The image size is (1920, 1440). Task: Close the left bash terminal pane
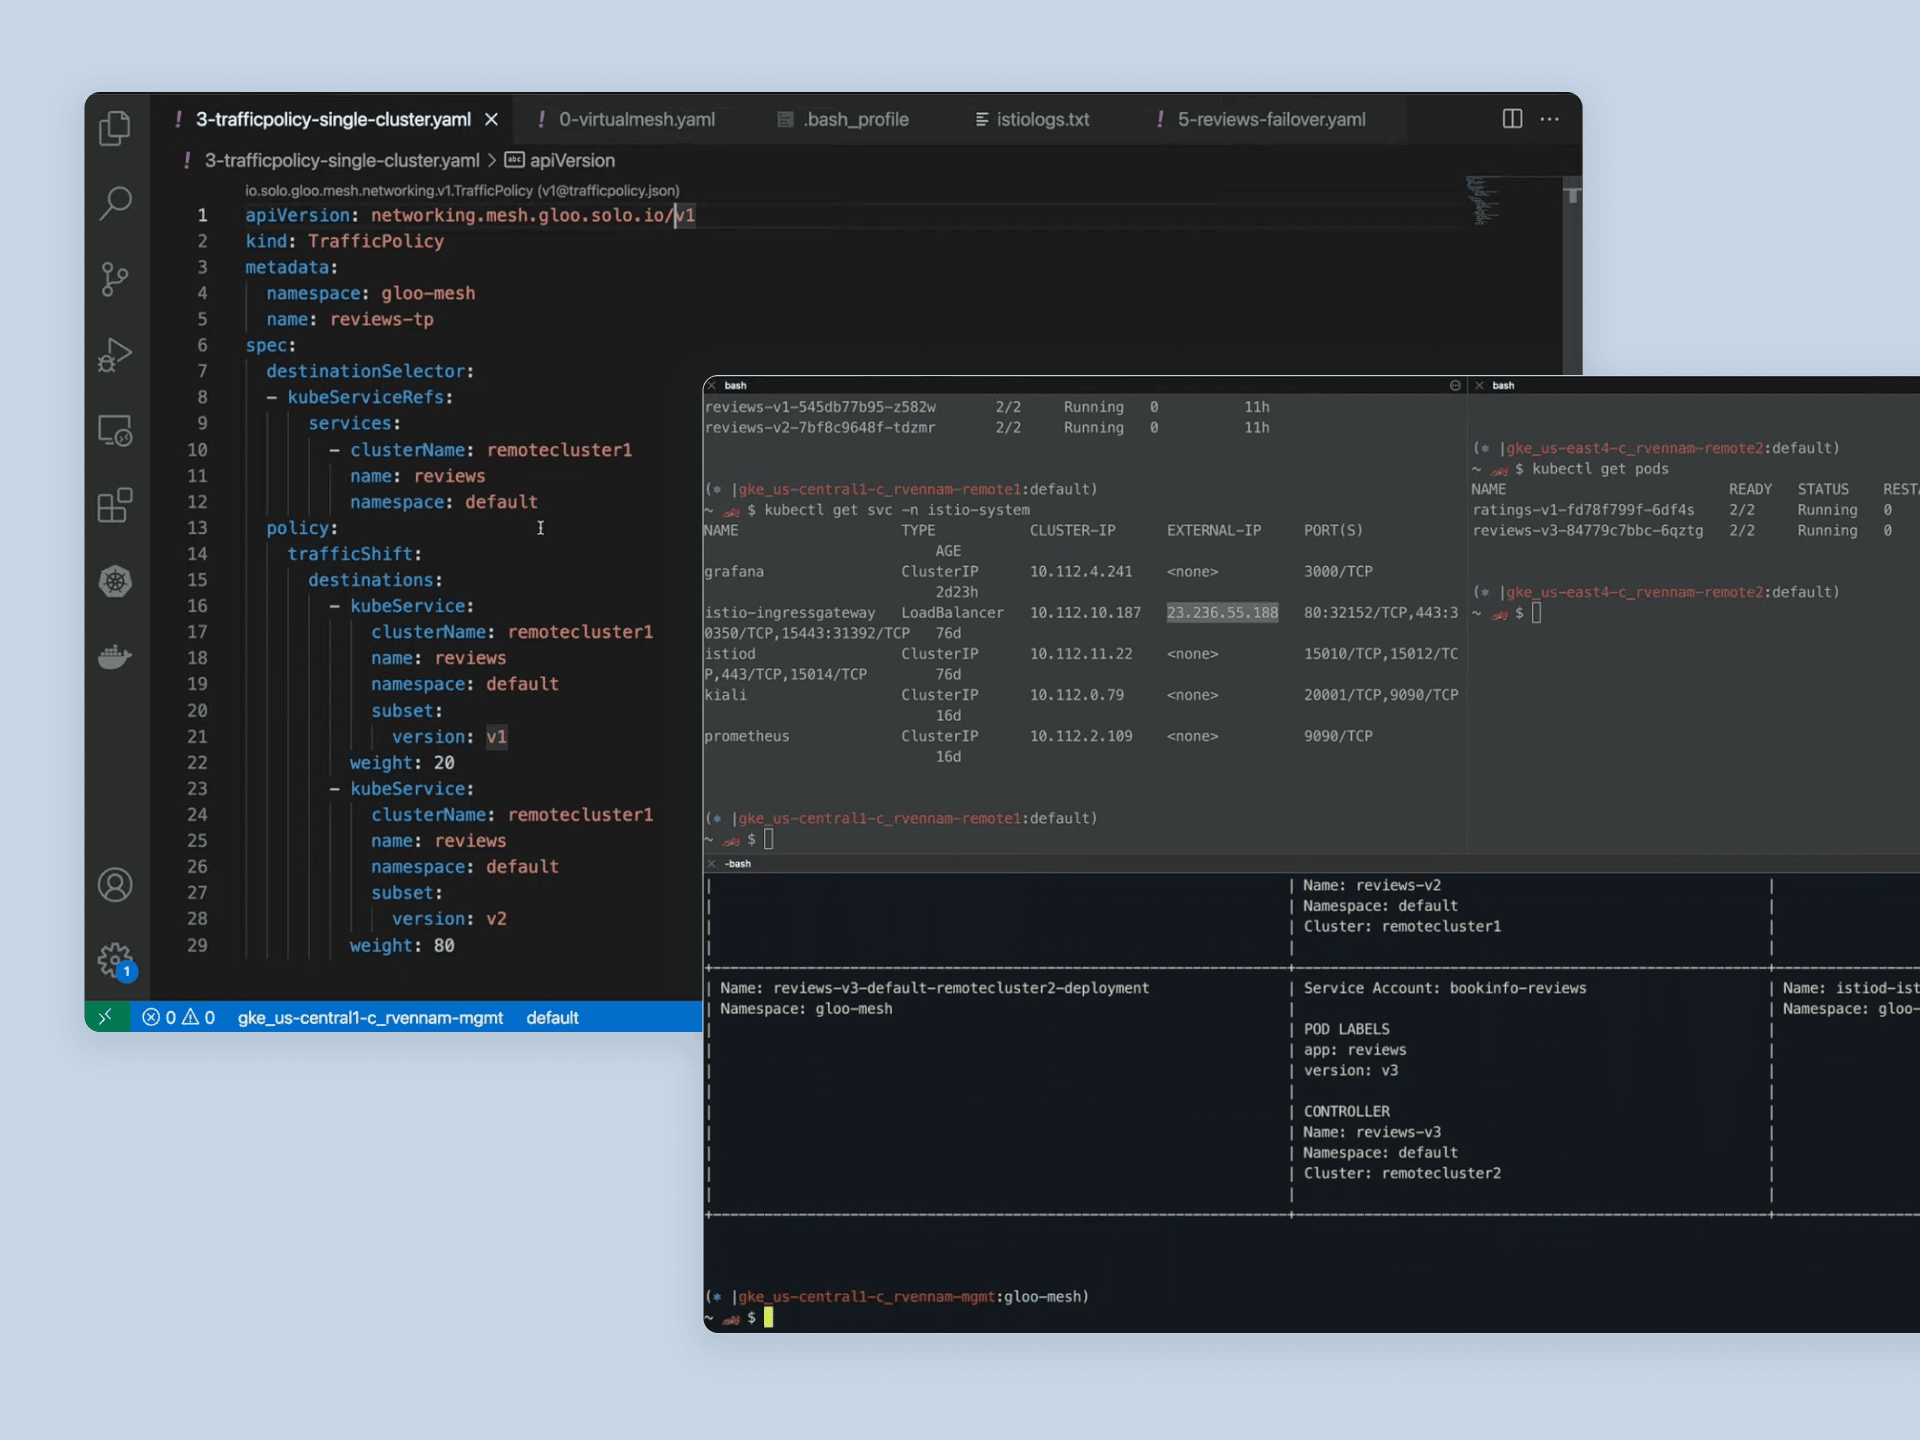[x=711, y=385]
